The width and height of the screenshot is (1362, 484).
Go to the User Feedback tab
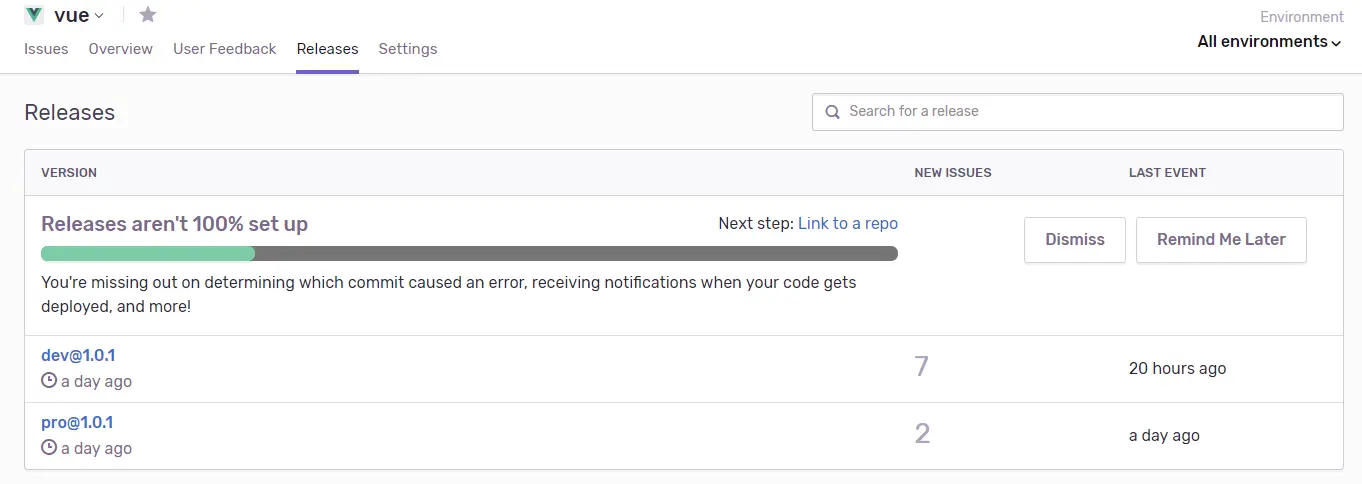point(224,49)
